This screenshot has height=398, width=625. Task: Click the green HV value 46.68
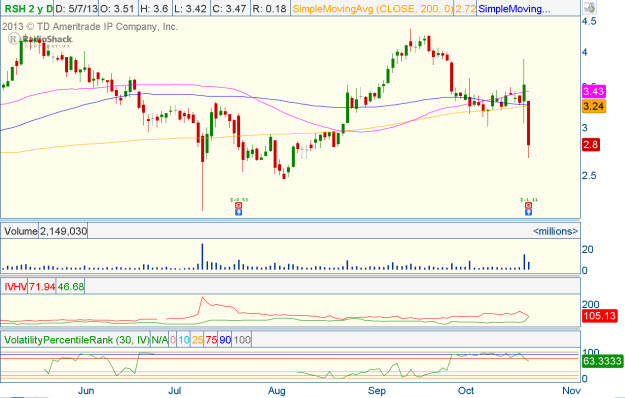coord(71,286)
